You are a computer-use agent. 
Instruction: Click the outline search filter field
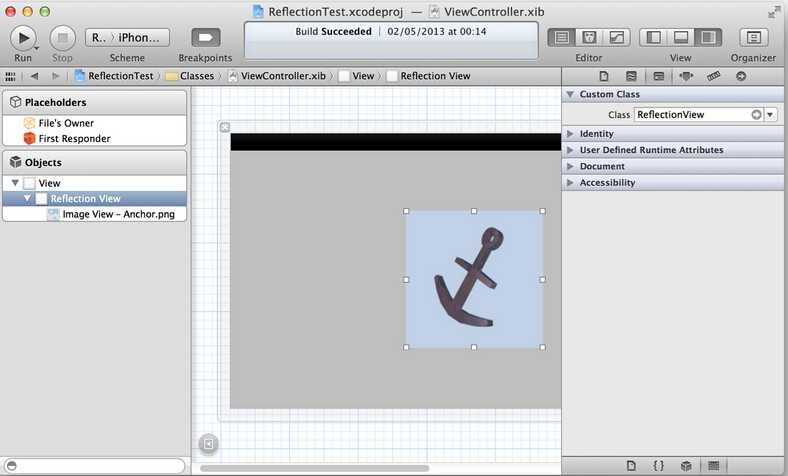[x=94, y=465]
